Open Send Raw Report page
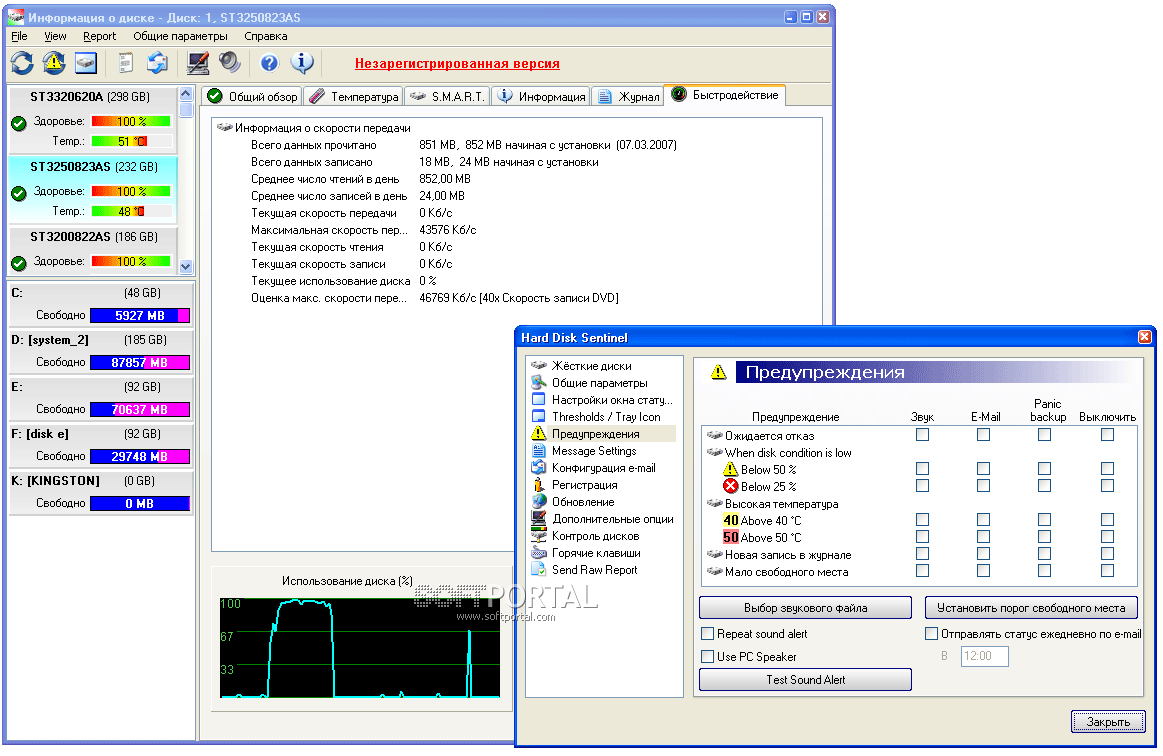 594,571
